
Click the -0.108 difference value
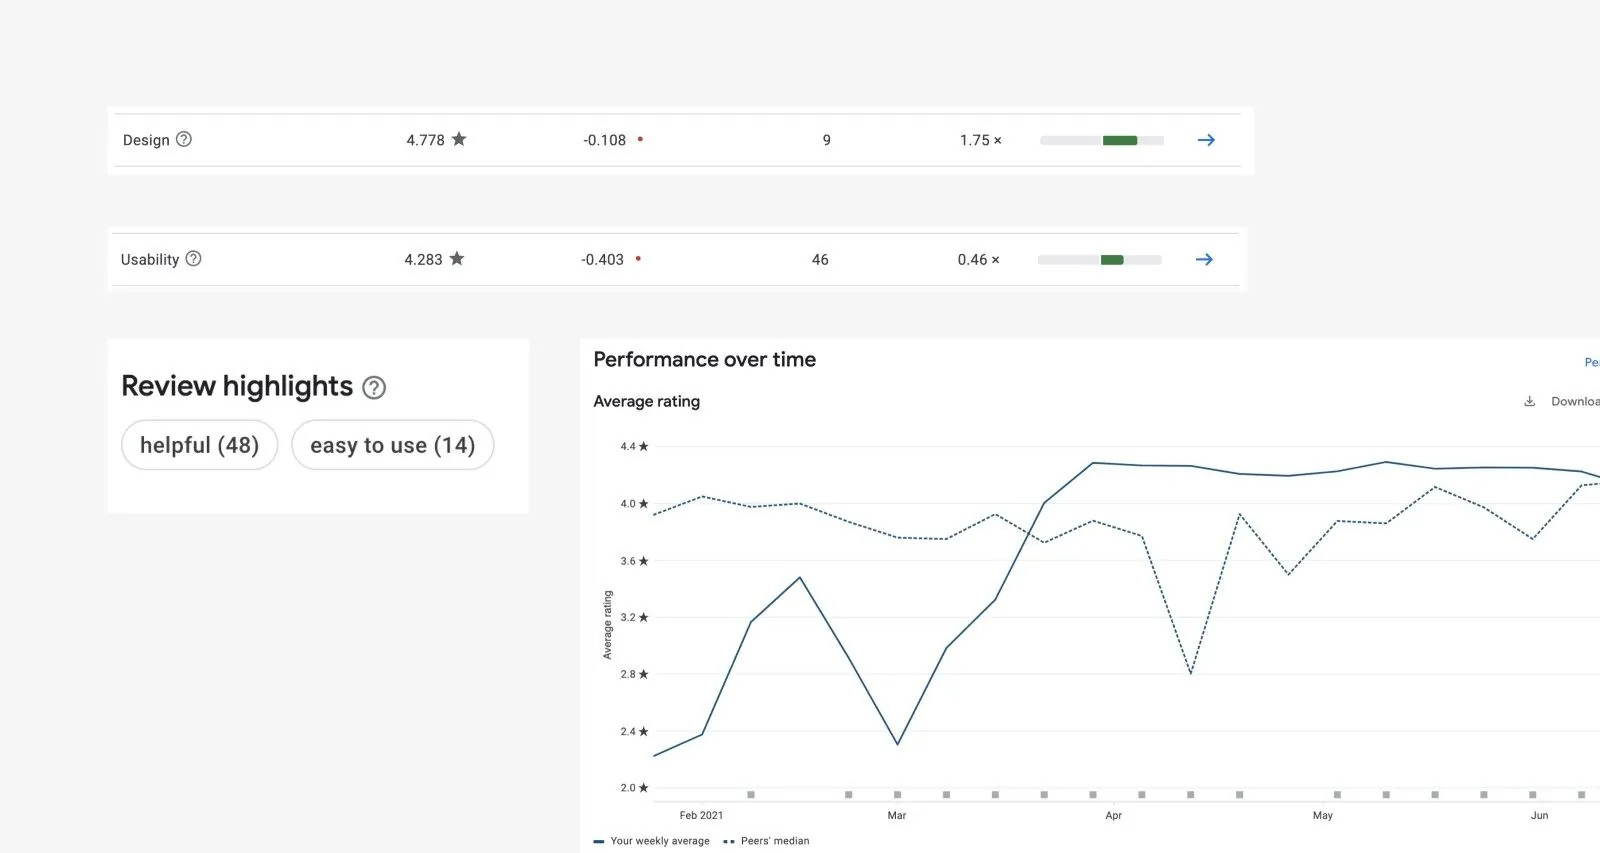pyautogui.click(x=604, y=140)
